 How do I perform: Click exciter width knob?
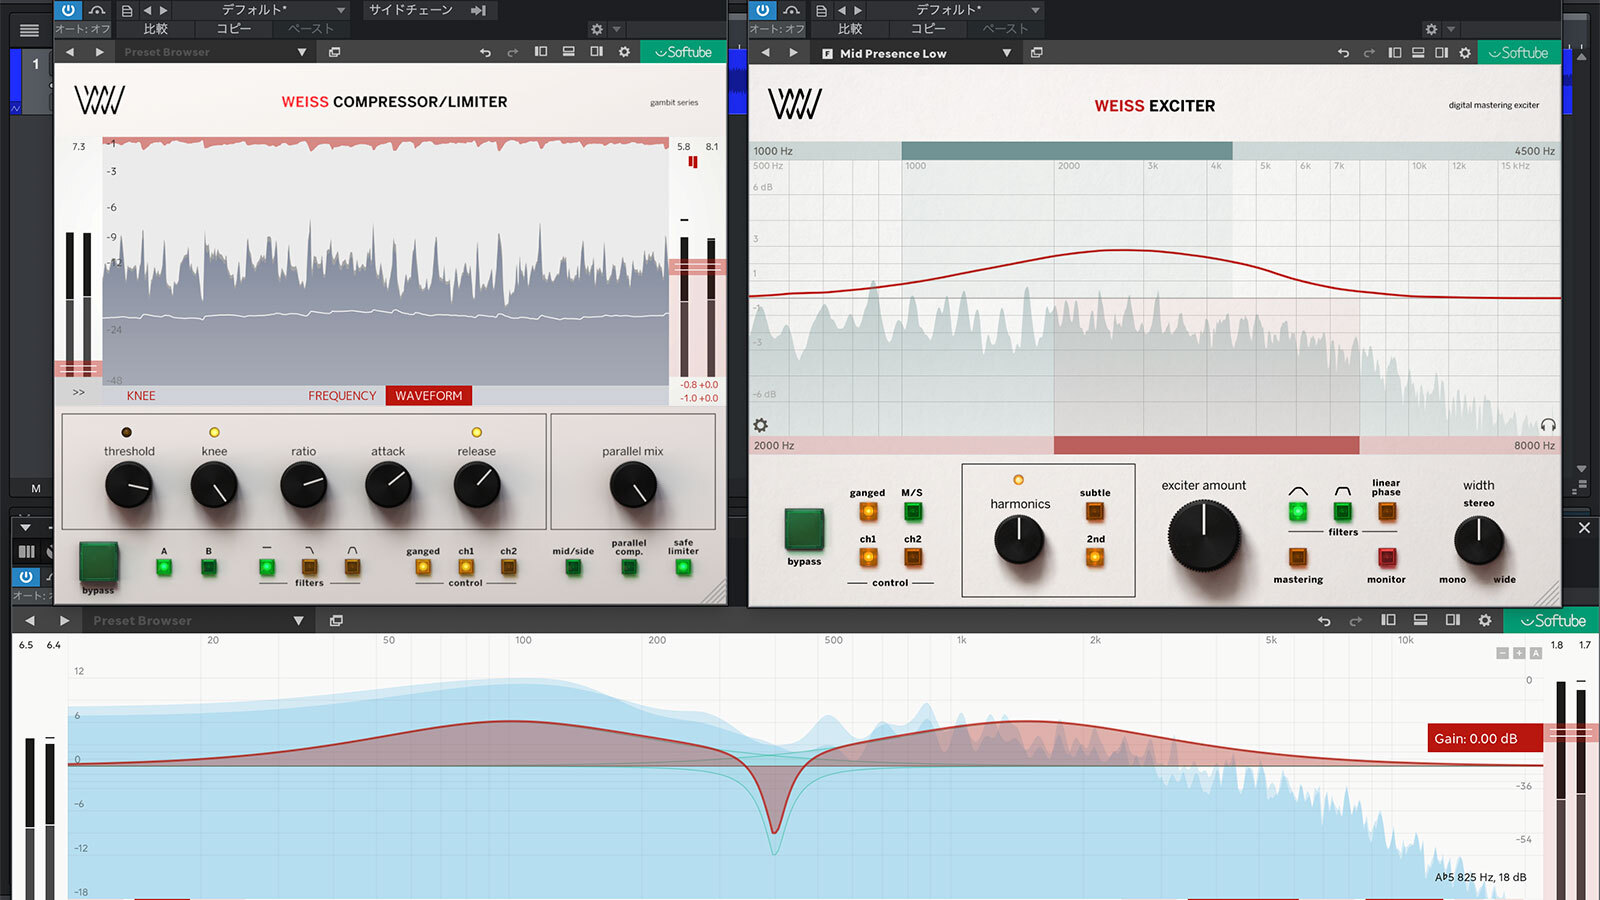pos(1478,541)
